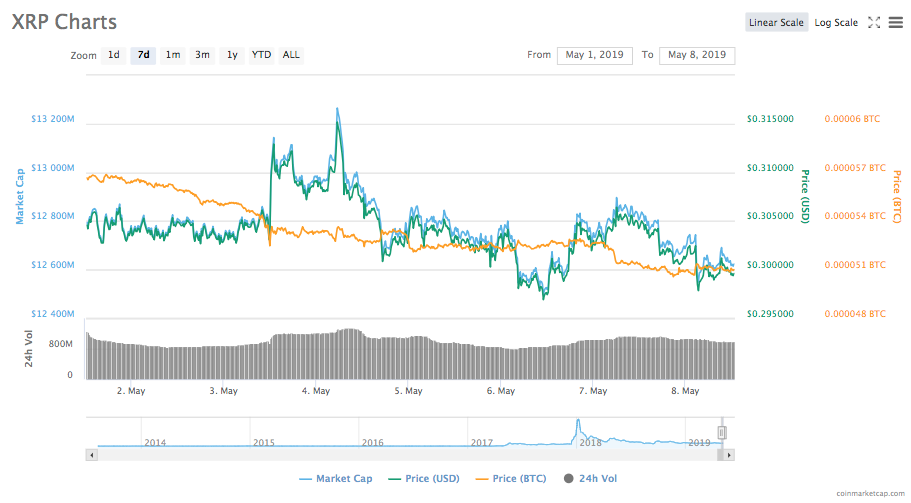Image resolution: width=911 pixels, height=503 pixels.
Task: Click the vertical 'Market Cap' axis title
Action: [x=20, y=196]
